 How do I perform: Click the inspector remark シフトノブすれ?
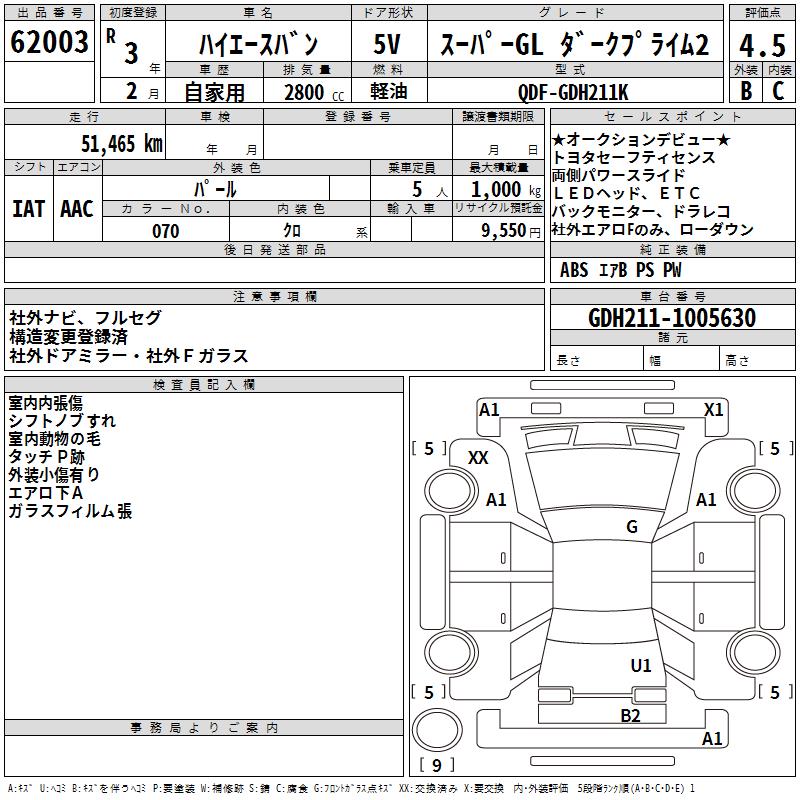(x=62, y=421)
